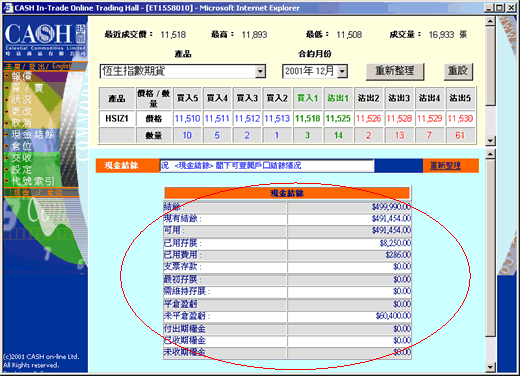
Task: Open the 代號索引 code index menu item
Action: (33, 181)
